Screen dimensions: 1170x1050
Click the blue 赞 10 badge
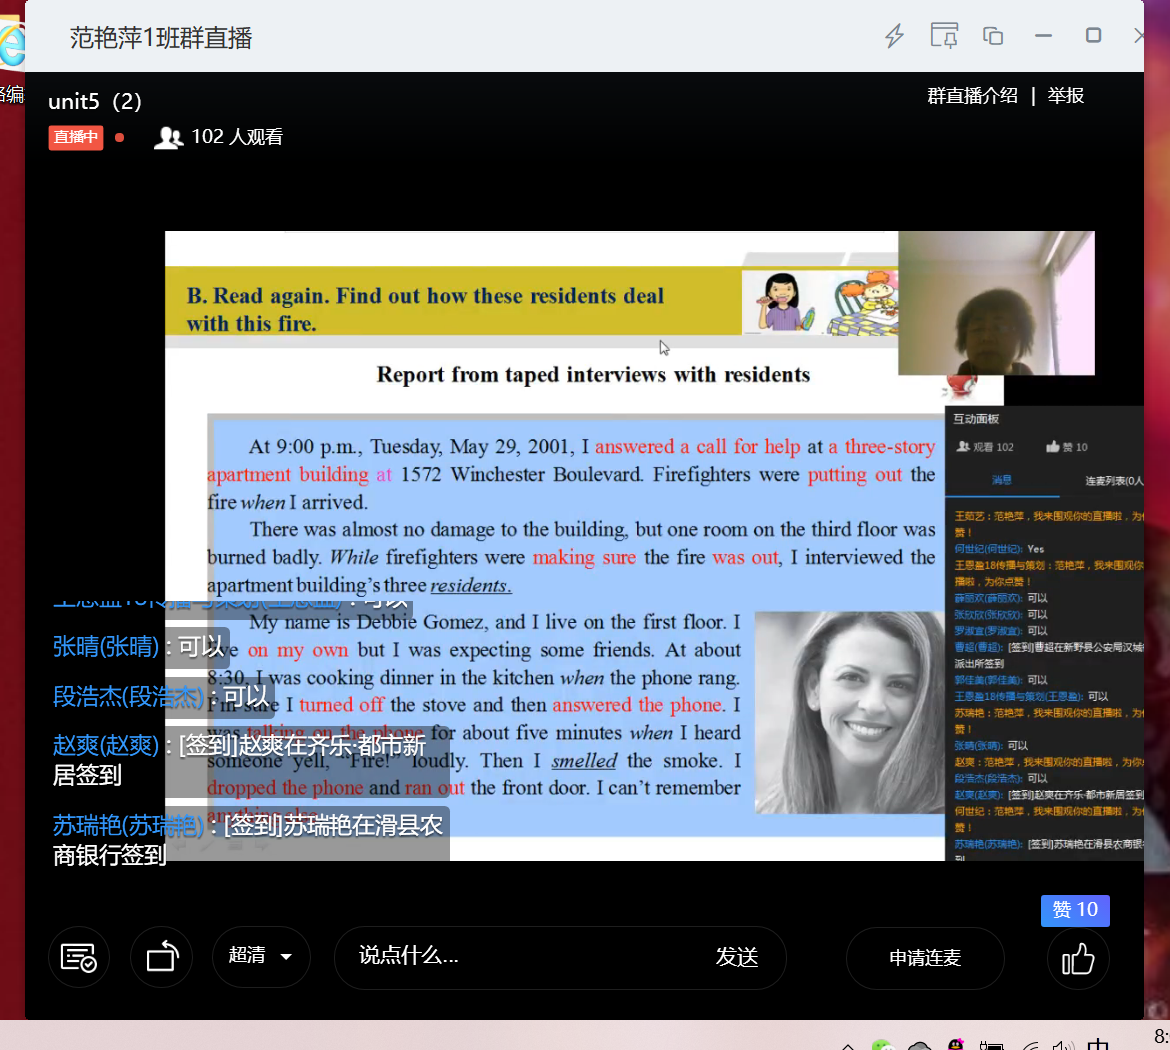1075,910
